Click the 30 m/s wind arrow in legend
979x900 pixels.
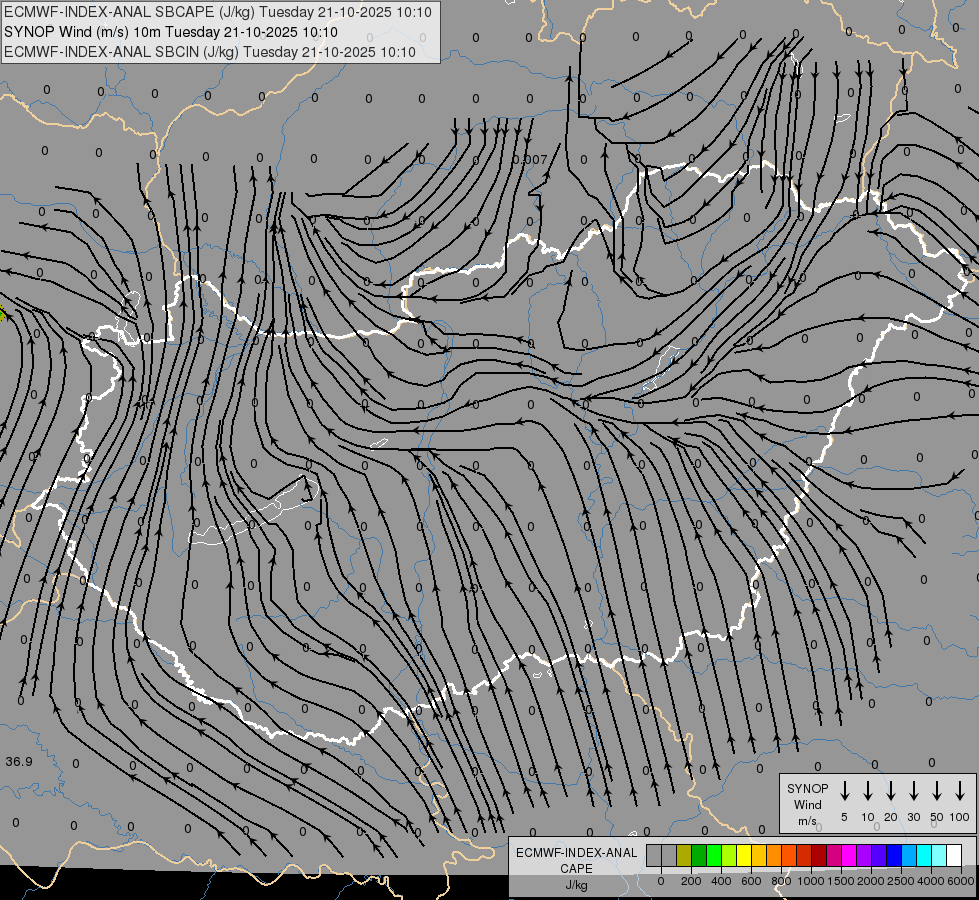click(913, 791)
